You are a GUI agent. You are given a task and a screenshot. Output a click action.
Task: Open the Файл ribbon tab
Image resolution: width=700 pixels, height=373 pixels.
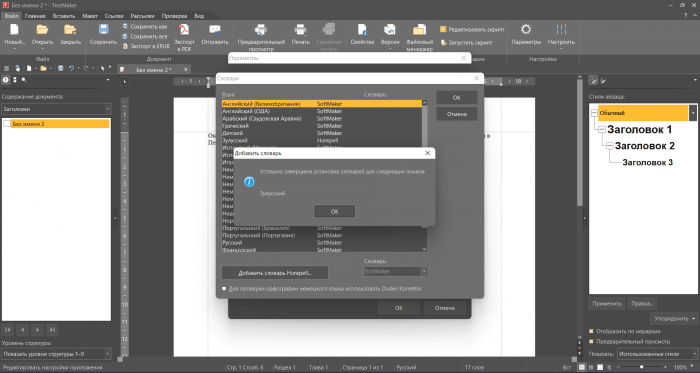point(12,16)
